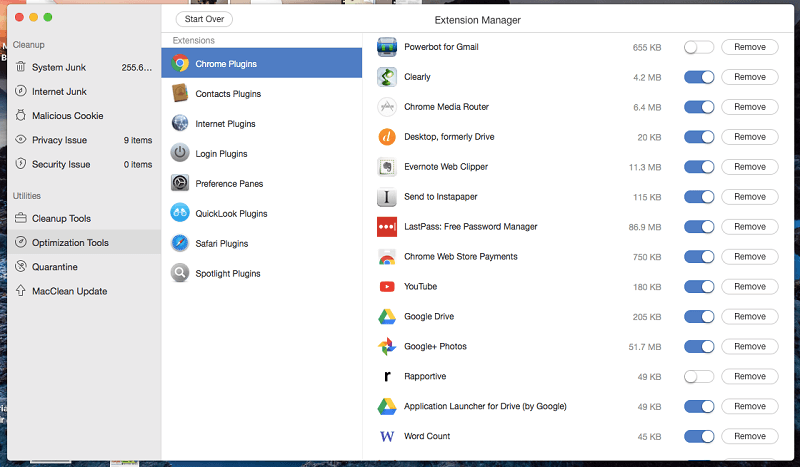Viewport: 800px width, 467px height.
Task: Click the System Junk trash icon
Action: (x=20, y=67)
